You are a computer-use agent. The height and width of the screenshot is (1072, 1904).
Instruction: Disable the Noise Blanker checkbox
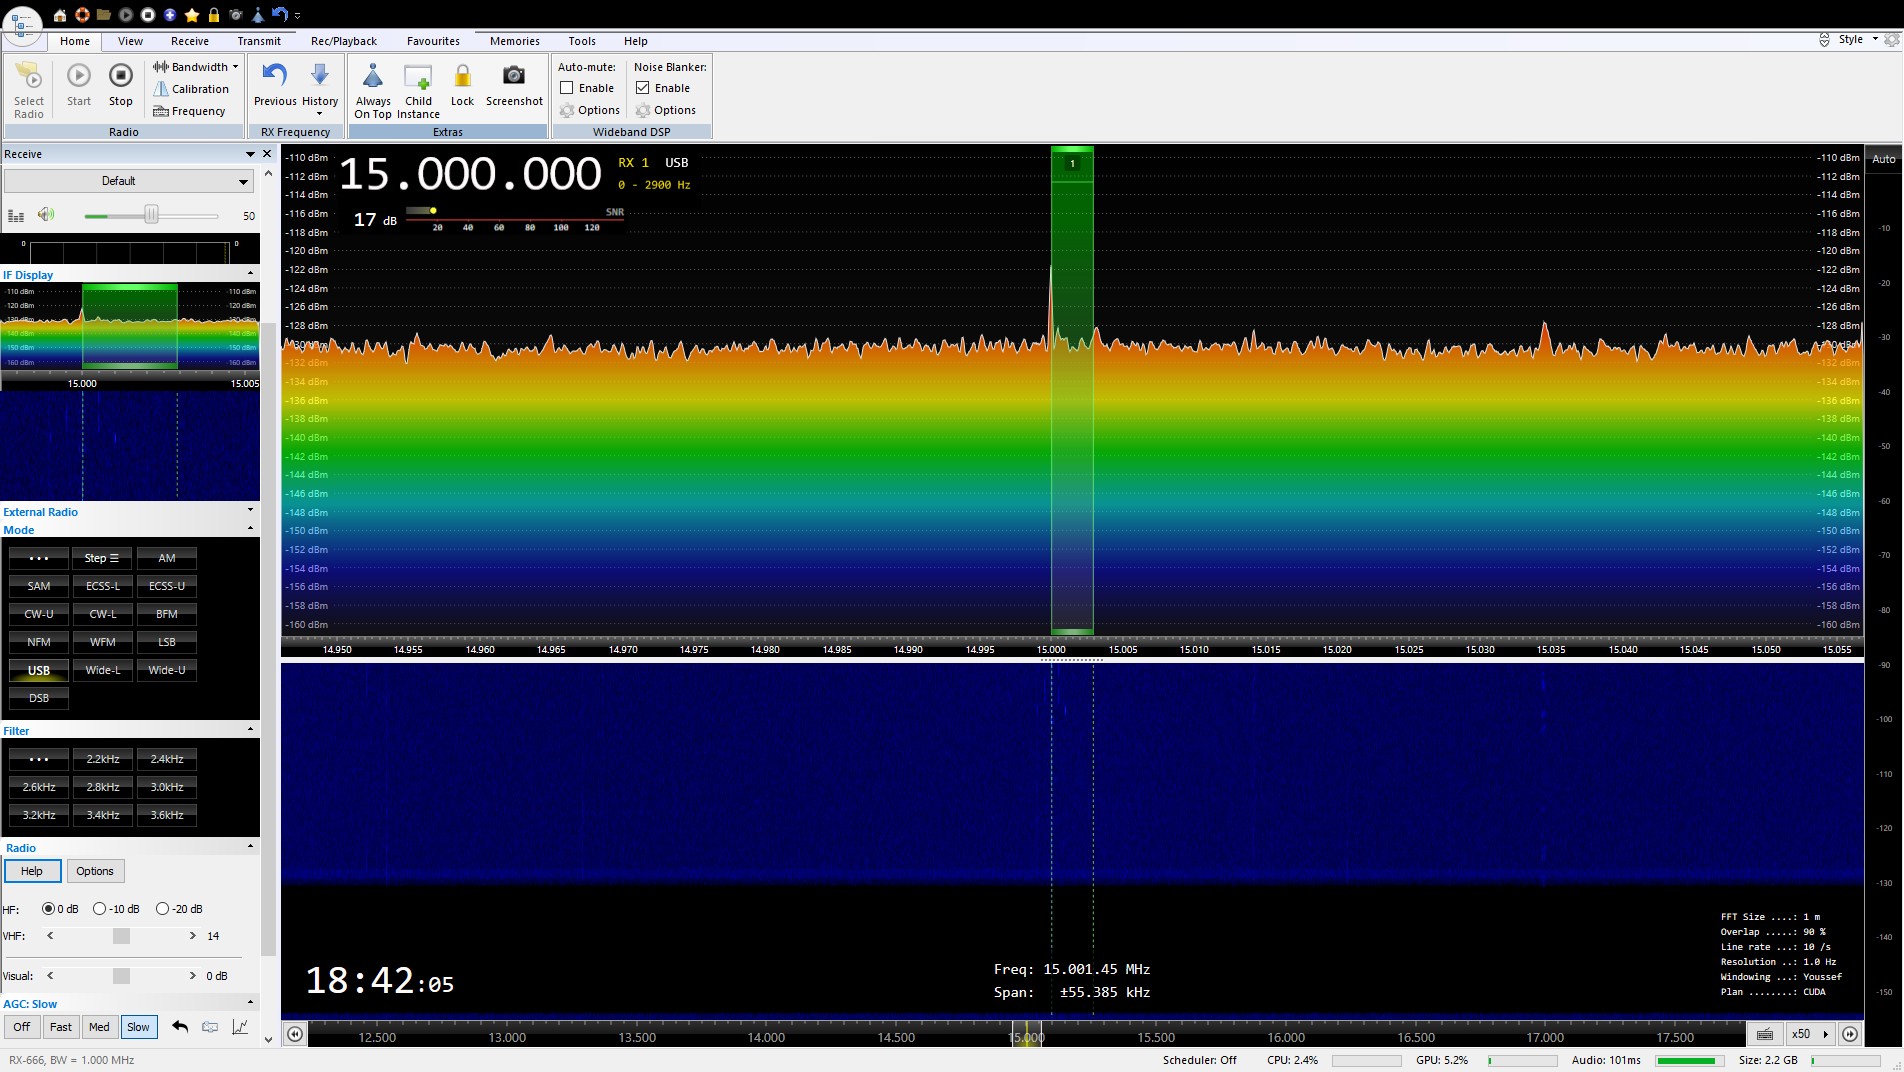click(643, 88)
